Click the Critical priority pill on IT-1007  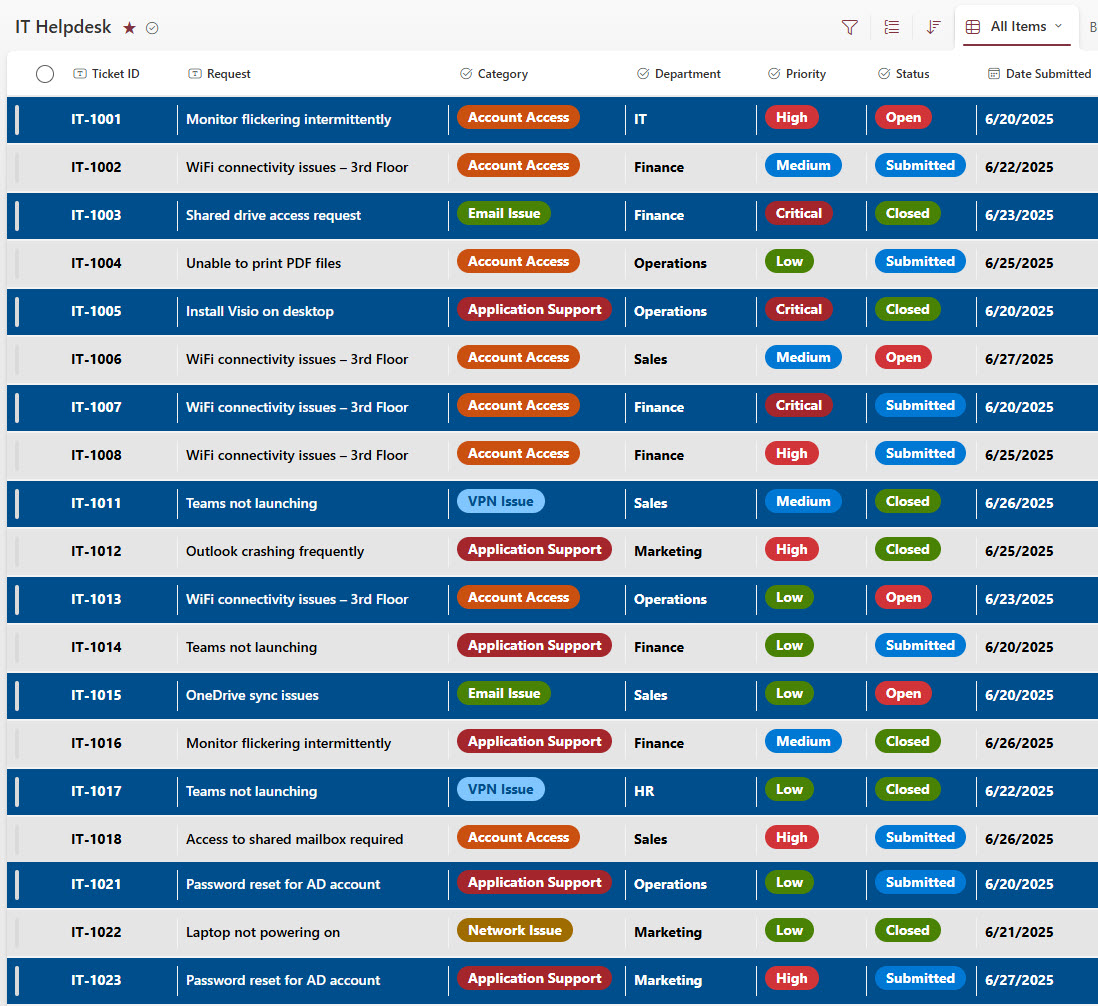[798, 406]
